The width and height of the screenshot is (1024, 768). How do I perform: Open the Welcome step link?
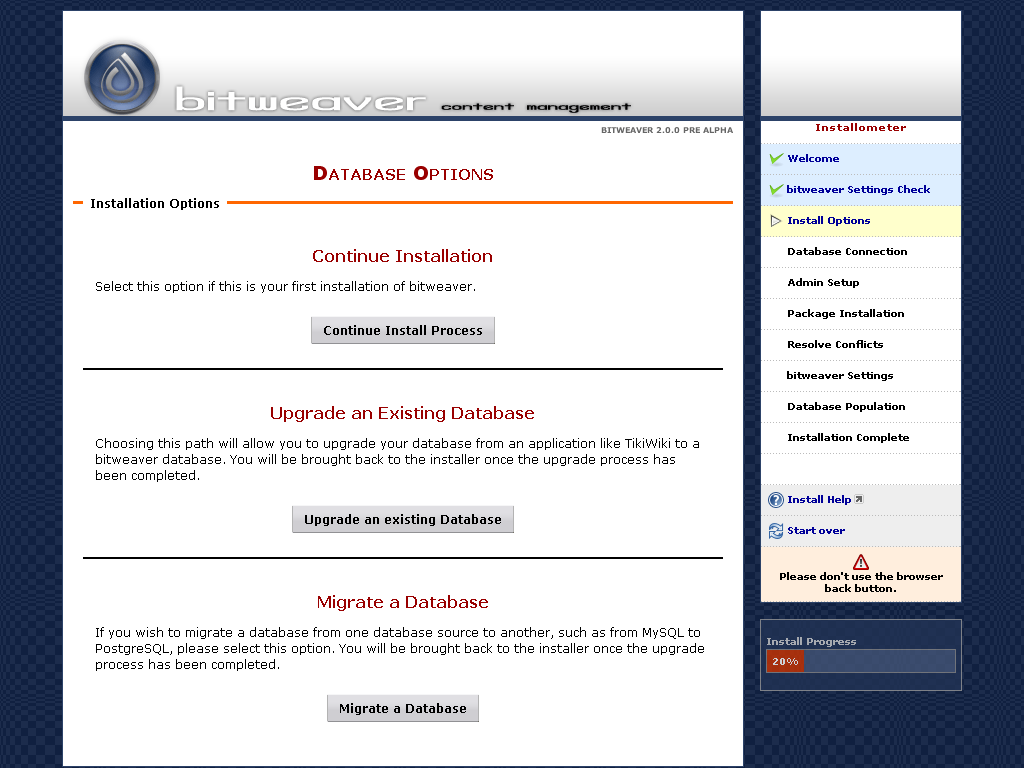pos(813,159)
